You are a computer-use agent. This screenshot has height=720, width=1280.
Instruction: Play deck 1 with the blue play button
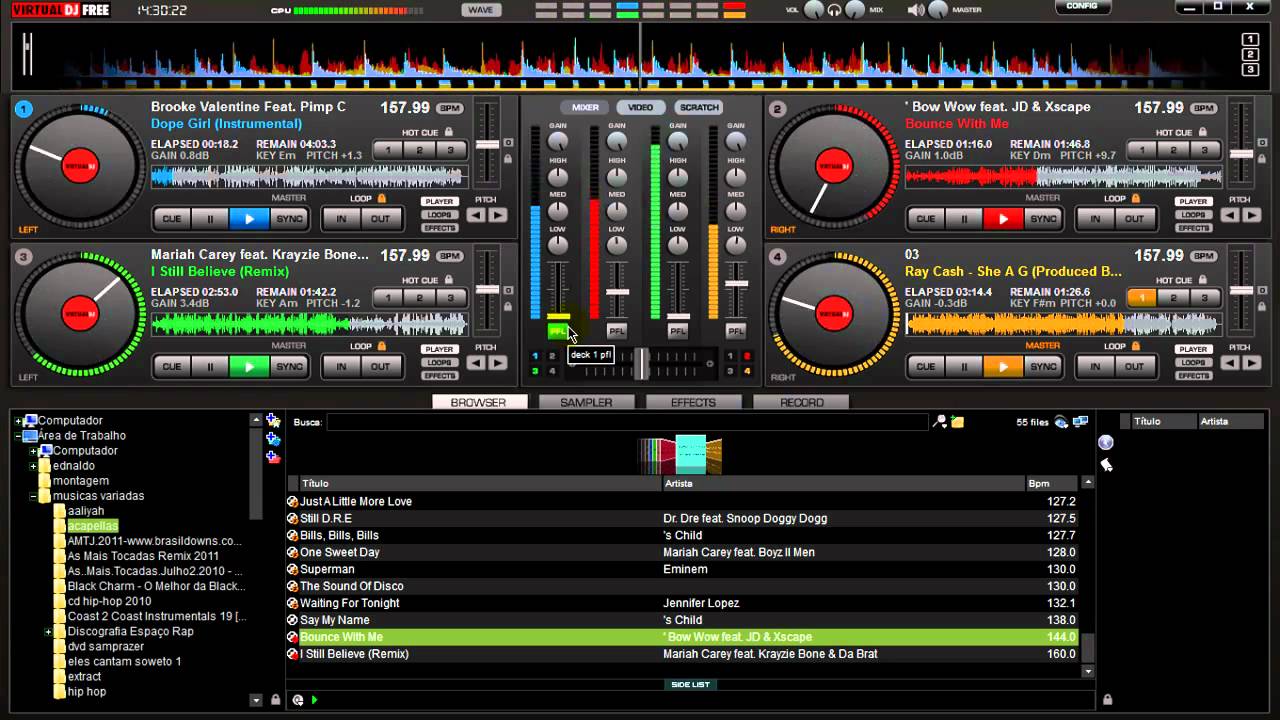(249, 219)
